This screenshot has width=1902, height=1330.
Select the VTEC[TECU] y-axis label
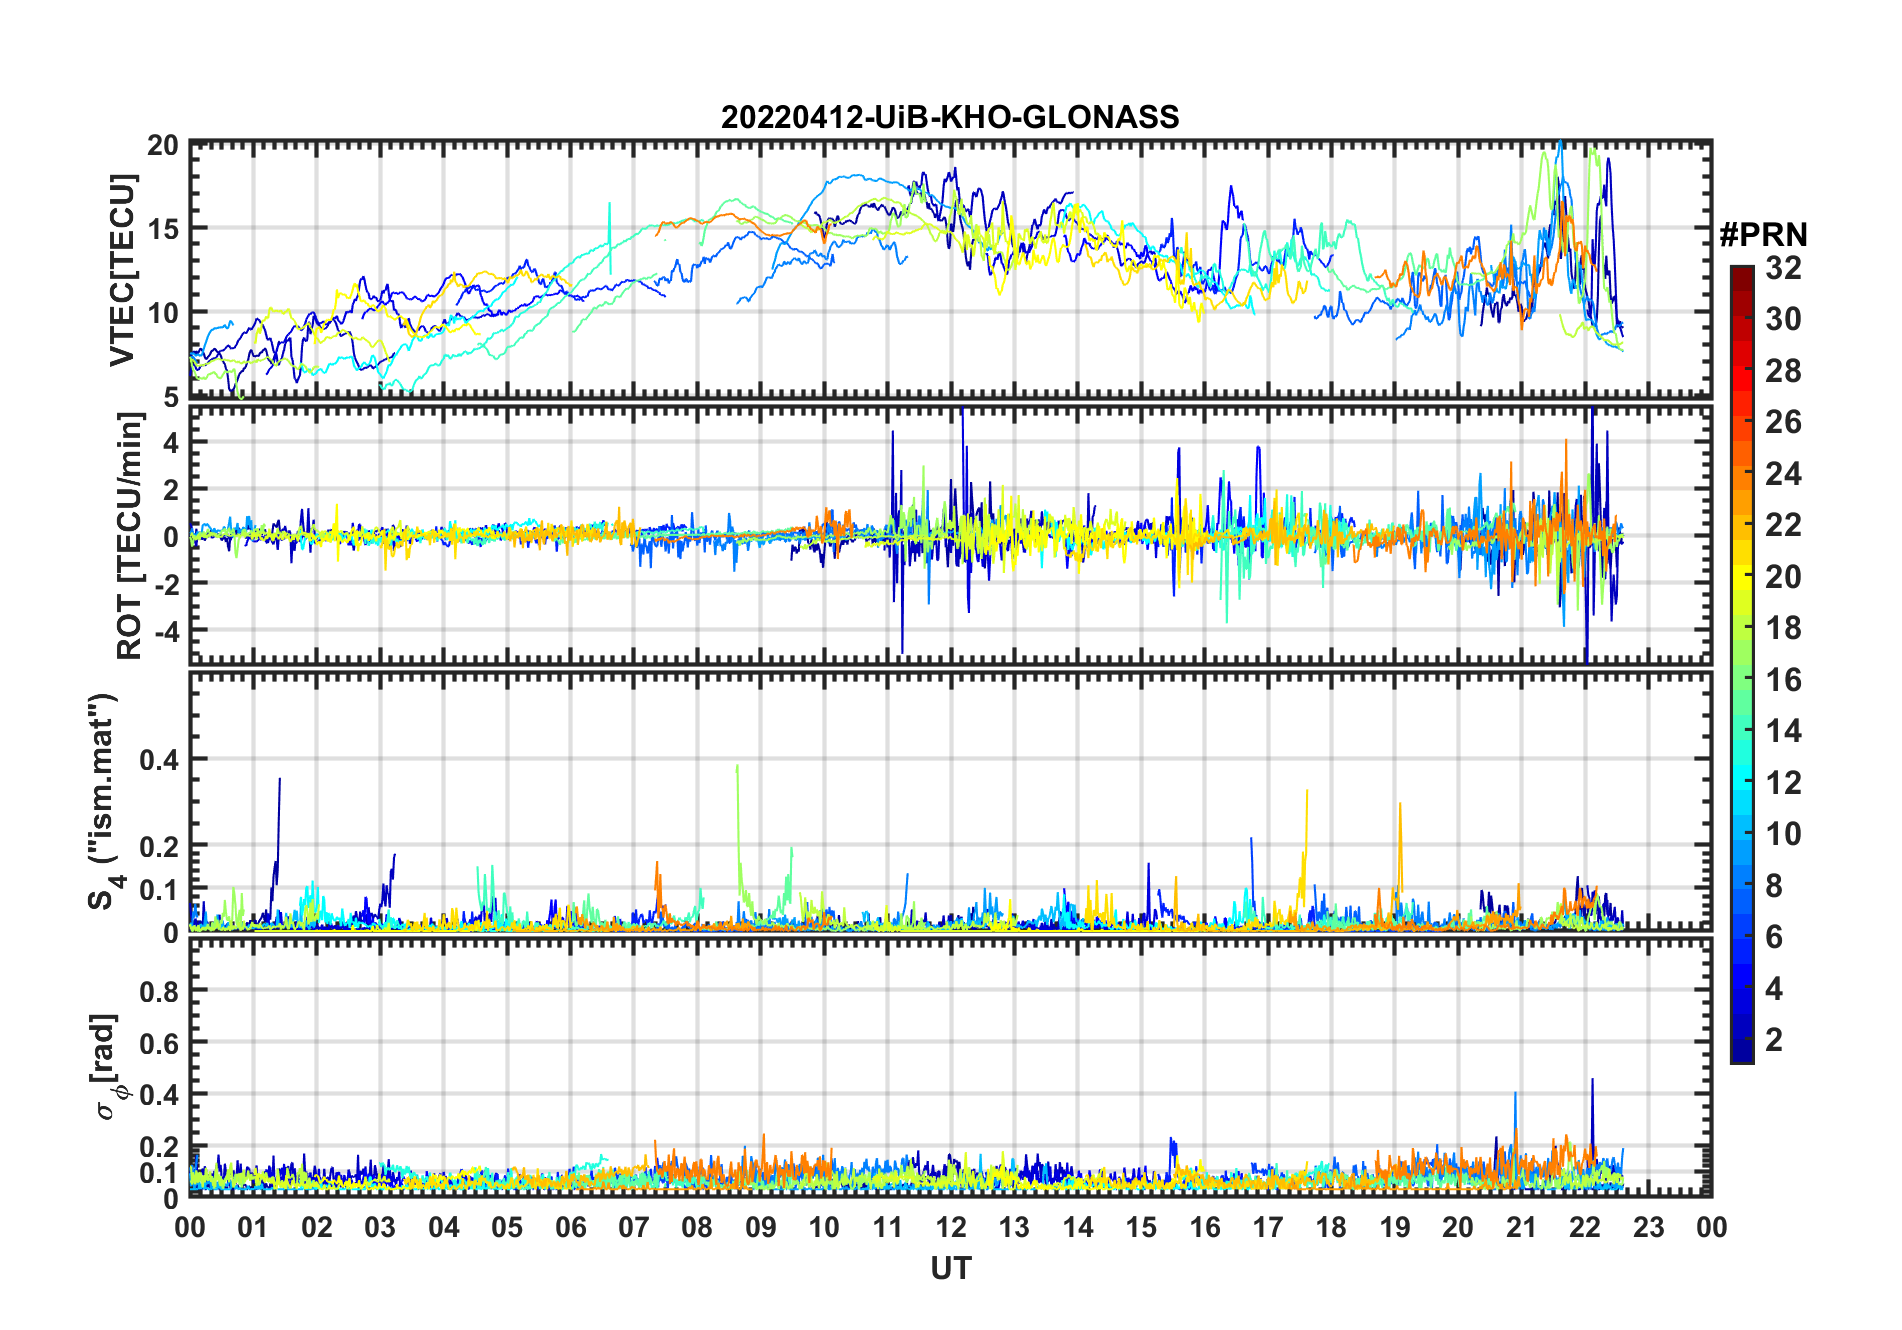[122, 270]
